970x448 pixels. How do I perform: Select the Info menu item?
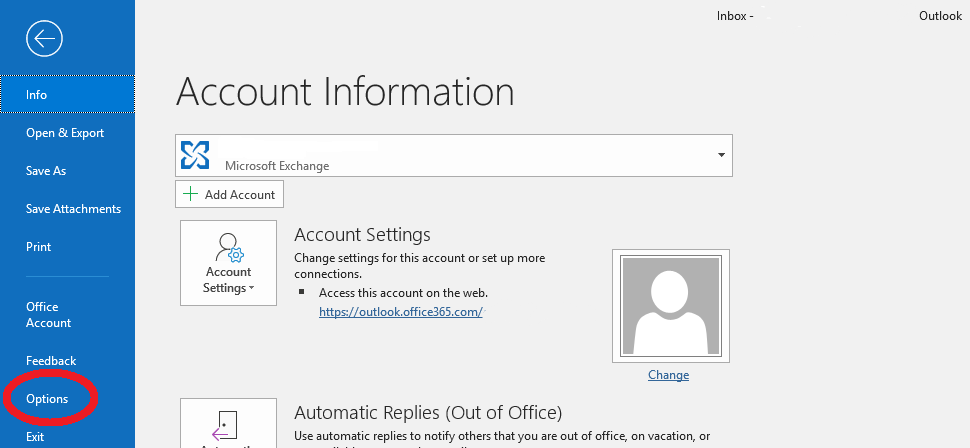67,95
